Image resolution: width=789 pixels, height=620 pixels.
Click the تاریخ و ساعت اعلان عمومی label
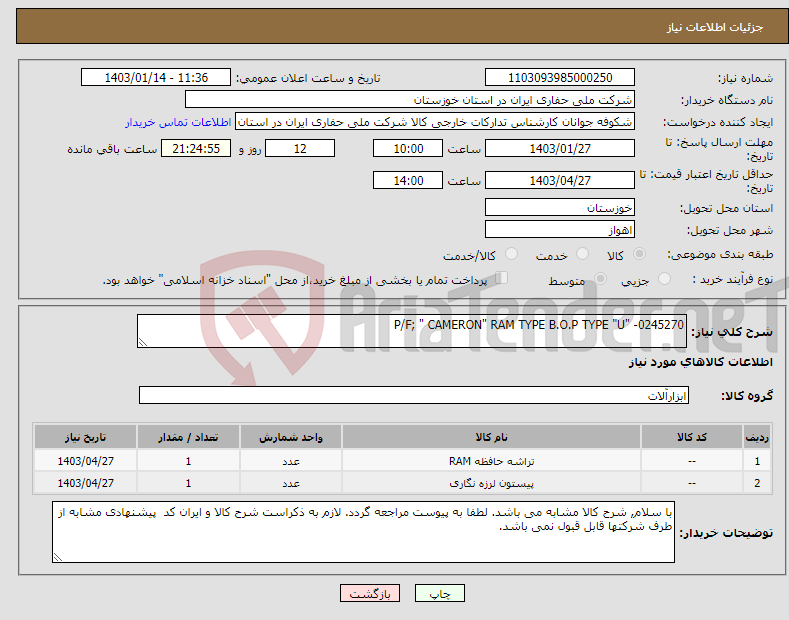pos(308,78)
